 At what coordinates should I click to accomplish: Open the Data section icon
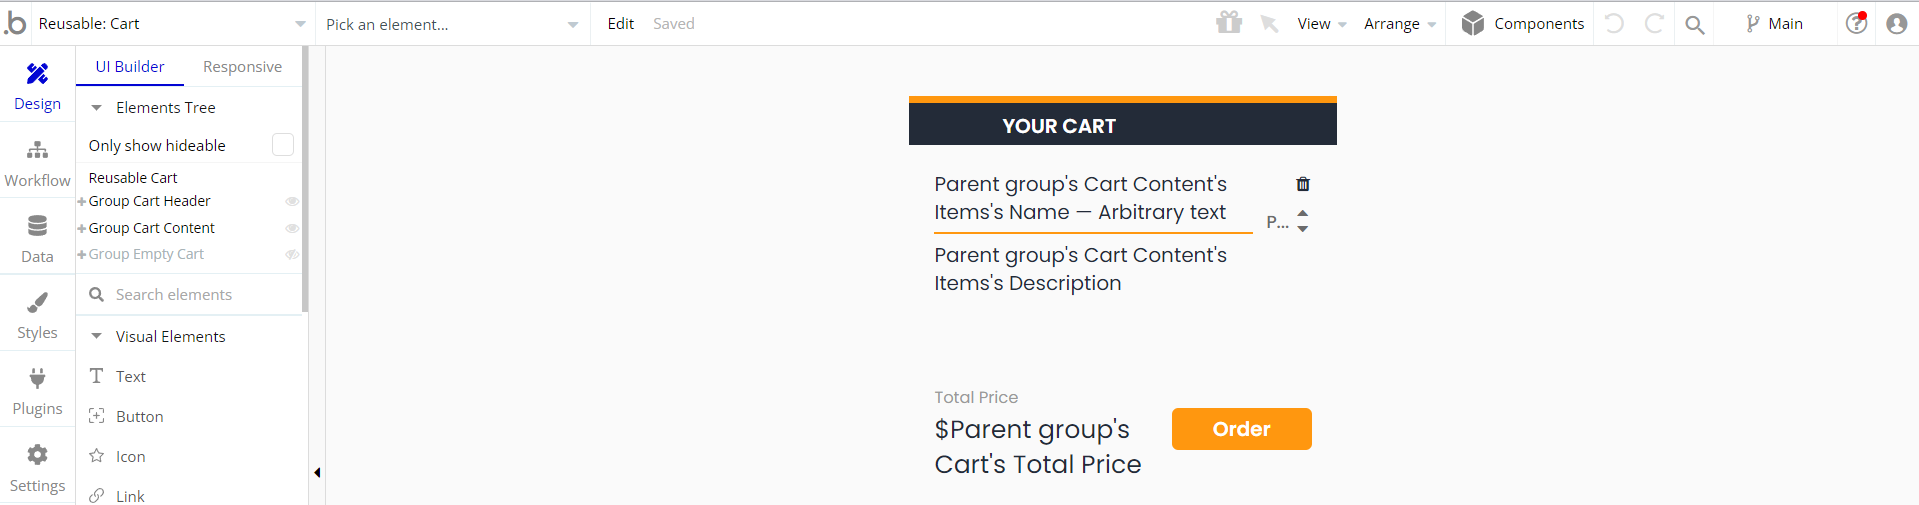tap(37, 226)
